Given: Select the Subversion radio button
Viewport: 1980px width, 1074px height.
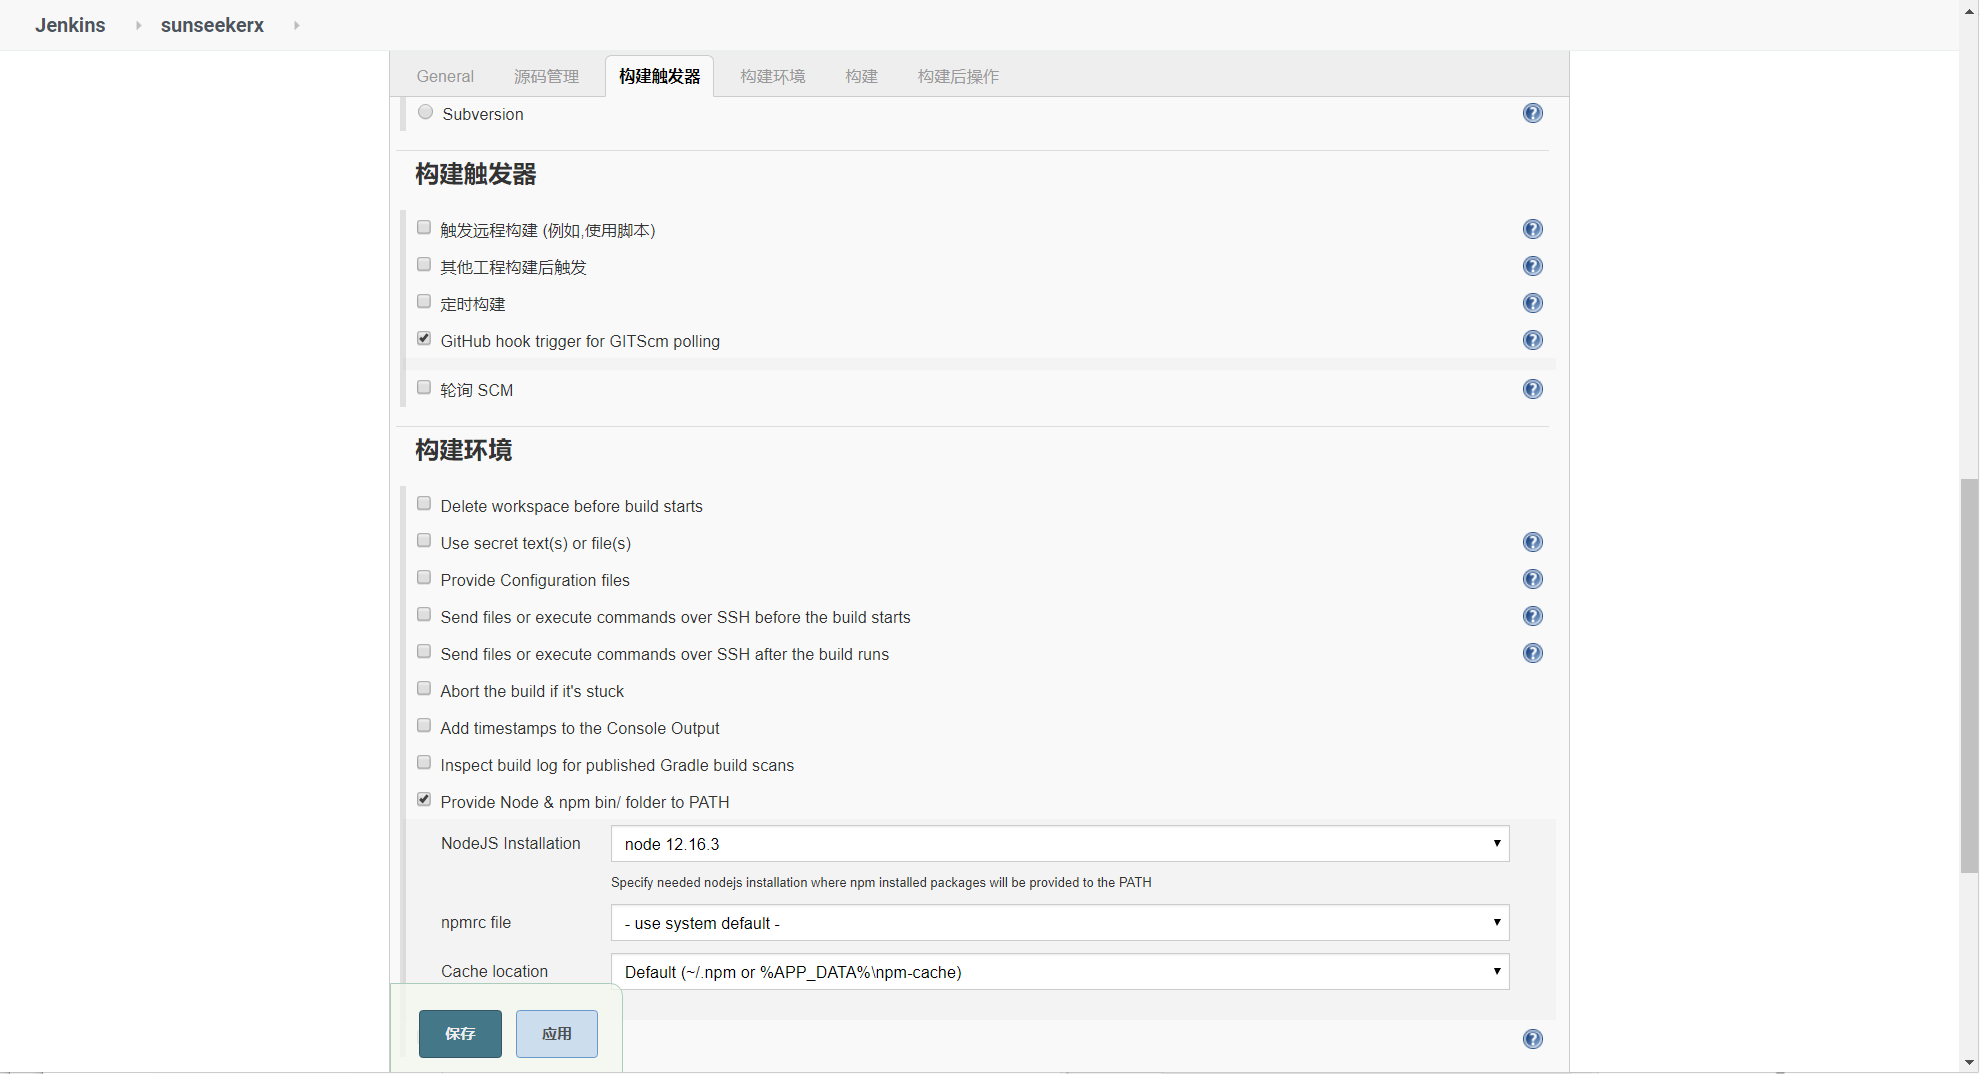Looking at the screenshot, I should [x=426, y=112].
